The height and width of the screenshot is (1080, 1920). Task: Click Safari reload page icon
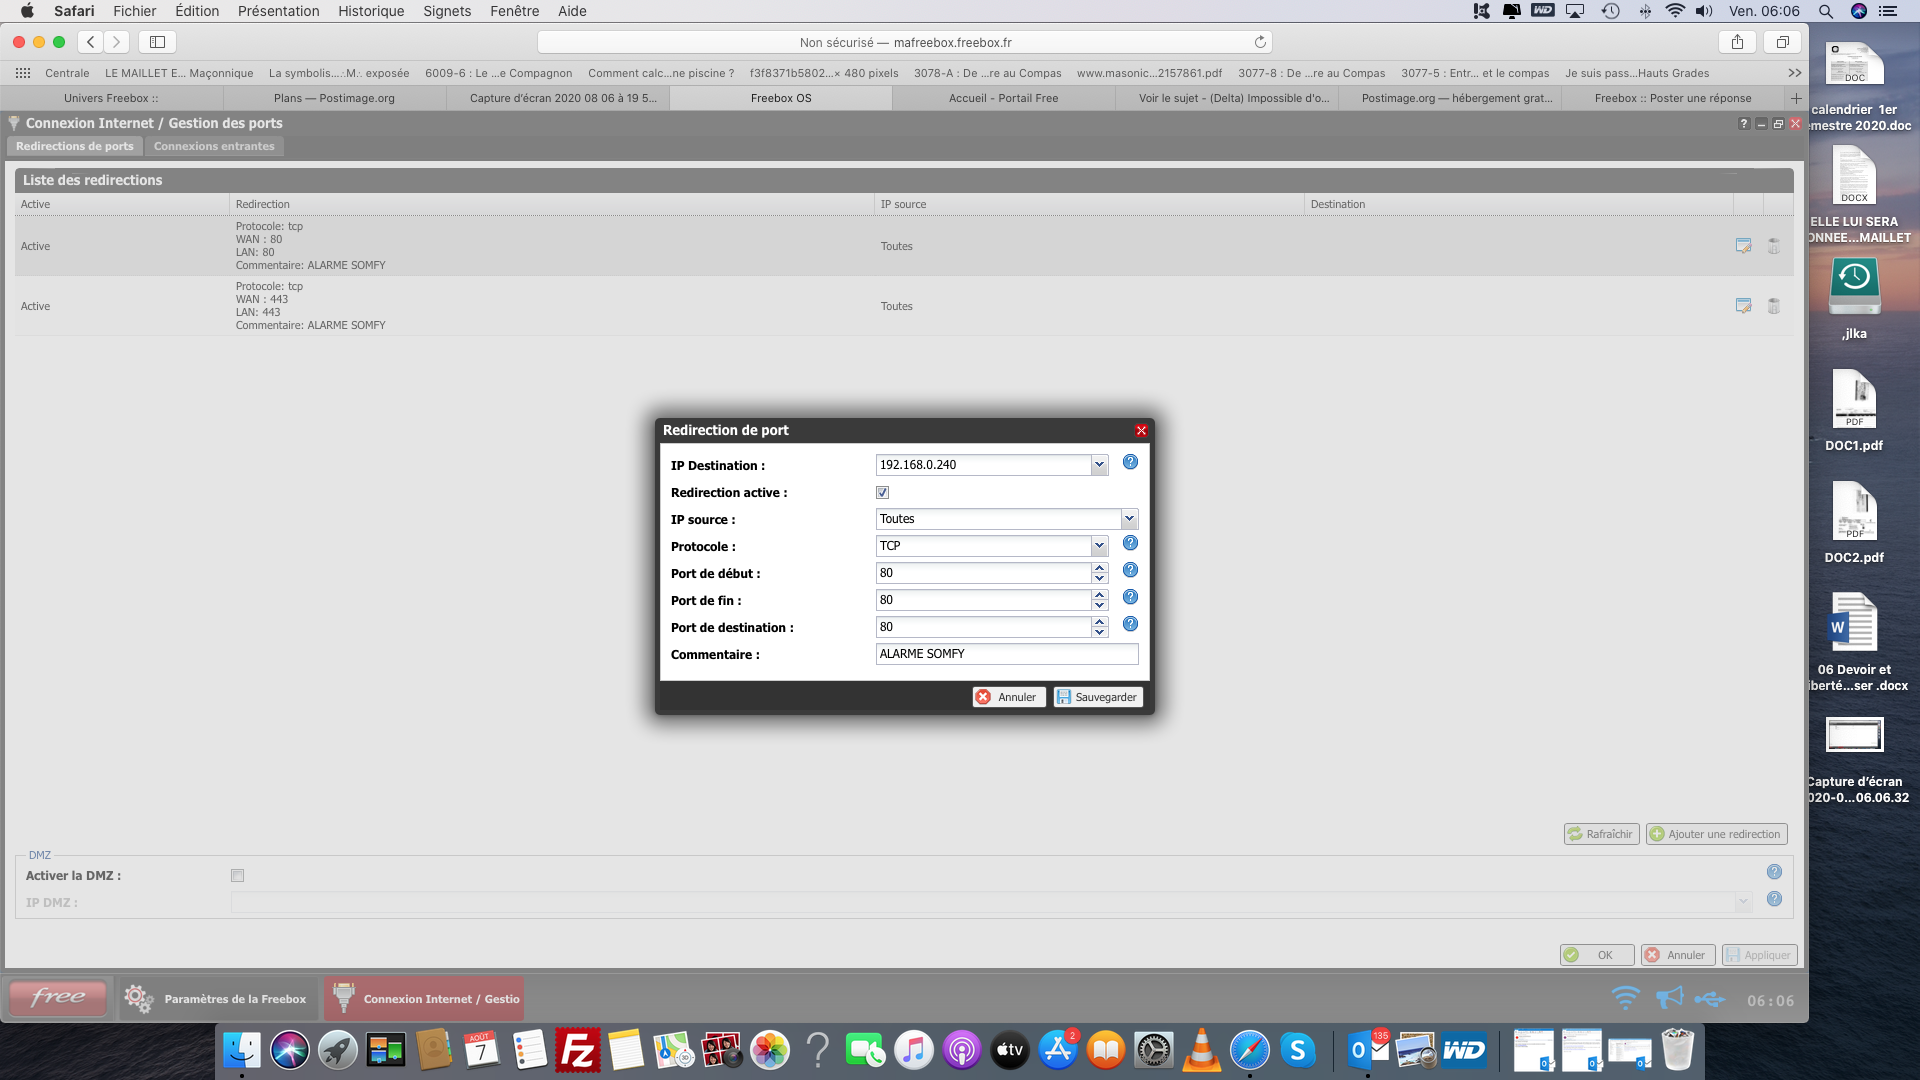(x=1260, y=42)
